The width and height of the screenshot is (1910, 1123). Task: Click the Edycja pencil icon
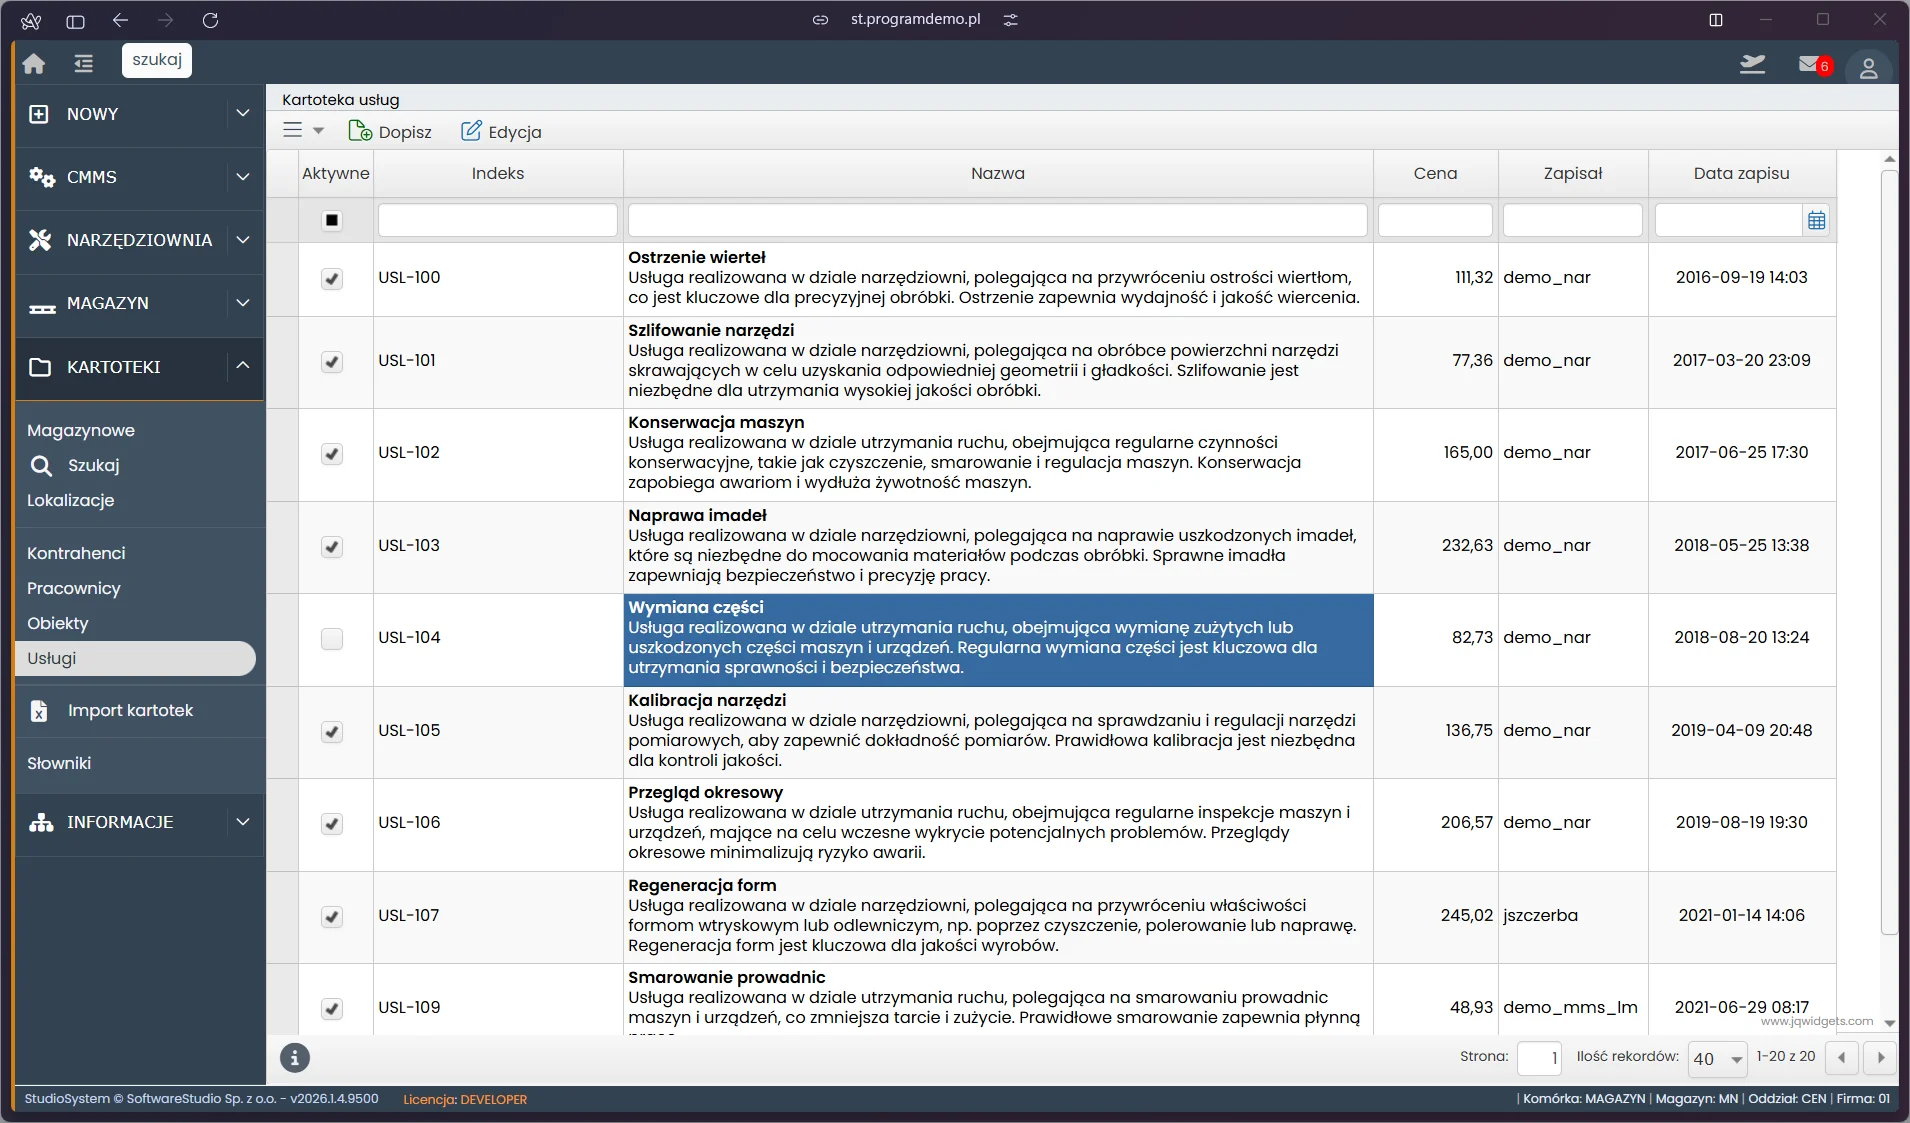[x=471, y=131]
